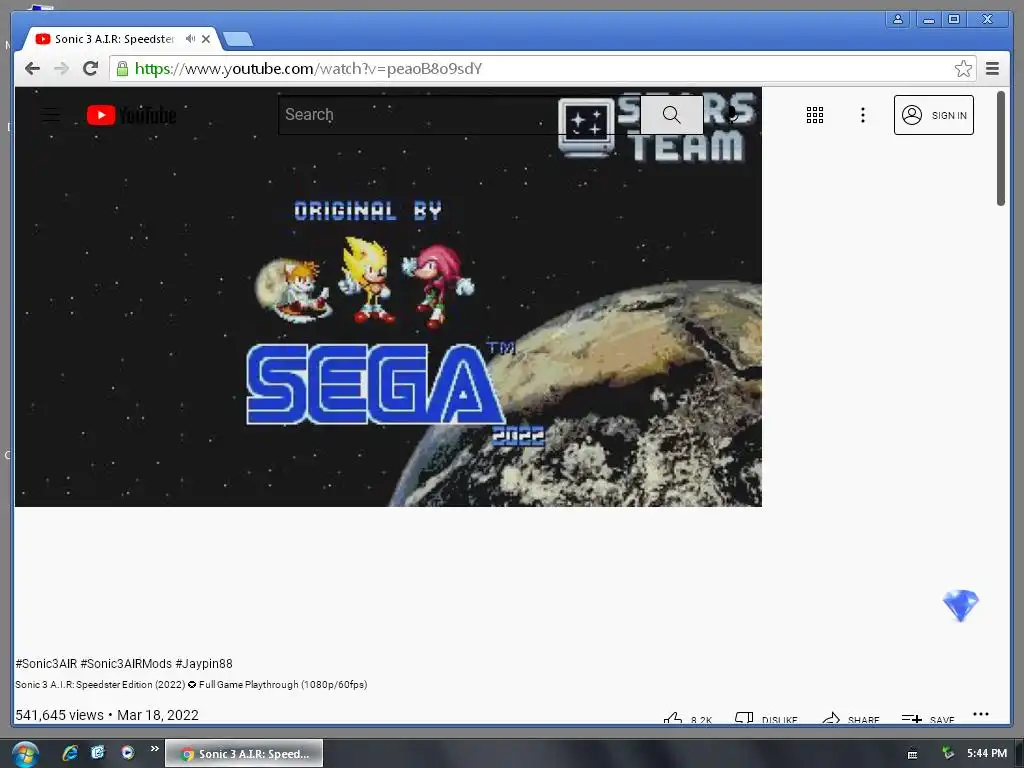Open the #Sonic3AIR hashtag link
The height and width of the screenshot is (768, 1024).
46,664
